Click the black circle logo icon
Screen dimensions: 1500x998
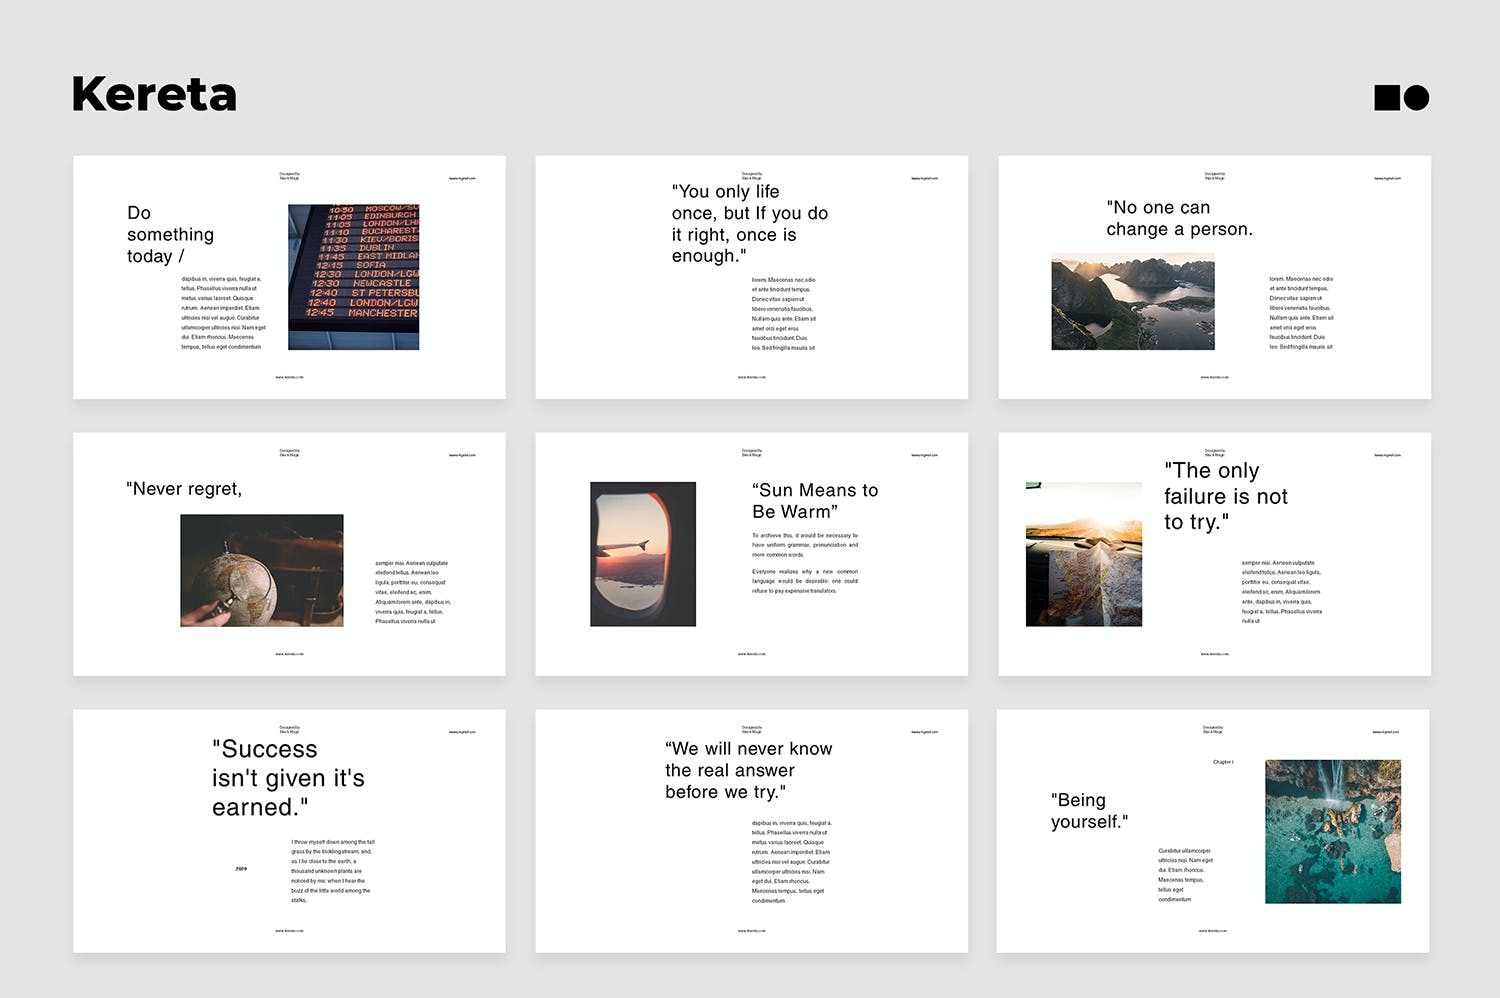tap(1417, 97)
